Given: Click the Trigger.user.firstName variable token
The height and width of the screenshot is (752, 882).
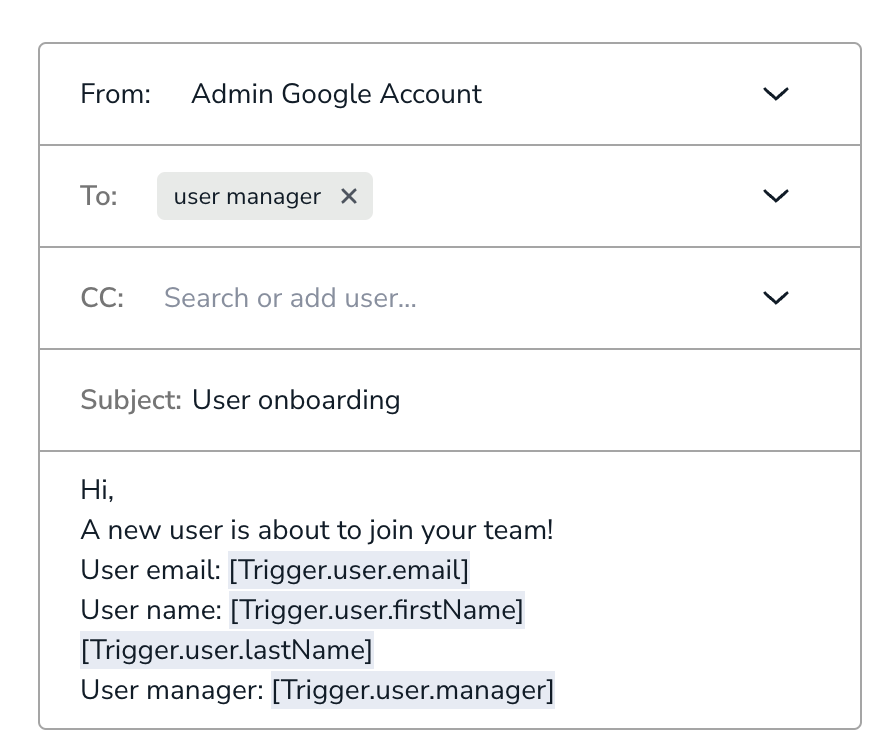Looking at the screenshot, I should click(x=377, y=610).
